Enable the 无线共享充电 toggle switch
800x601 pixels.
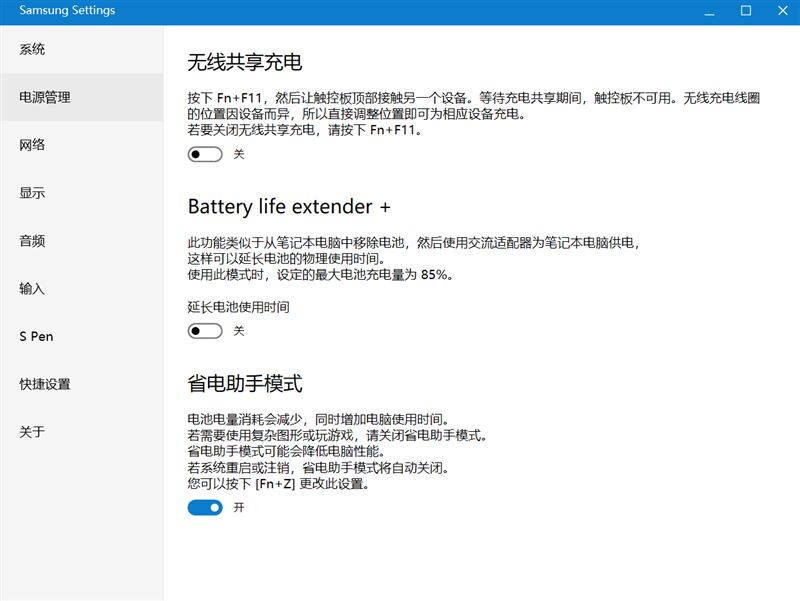205,154
